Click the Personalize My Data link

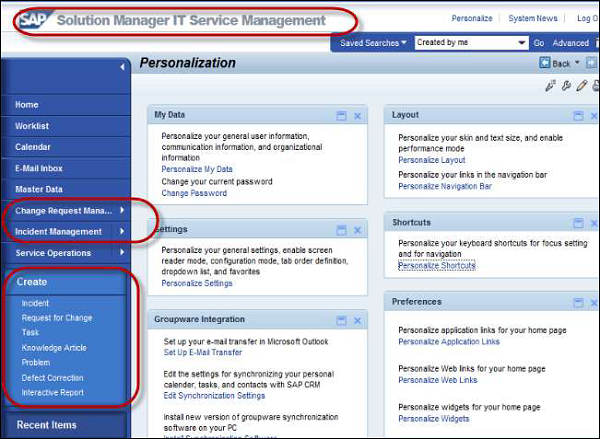click(x=197, y=169)
